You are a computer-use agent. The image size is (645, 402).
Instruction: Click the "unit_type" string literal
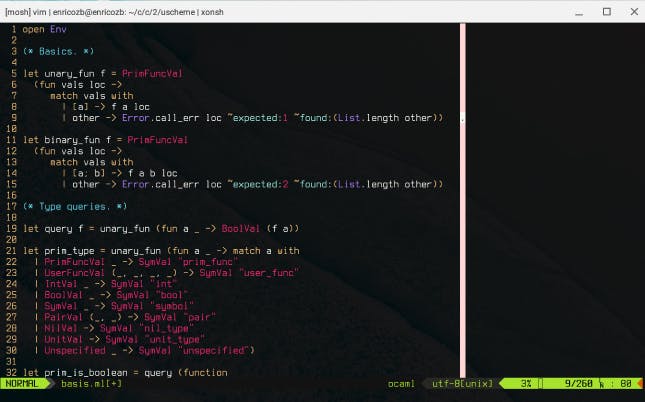pyautogui.click(x=174, y=340)
